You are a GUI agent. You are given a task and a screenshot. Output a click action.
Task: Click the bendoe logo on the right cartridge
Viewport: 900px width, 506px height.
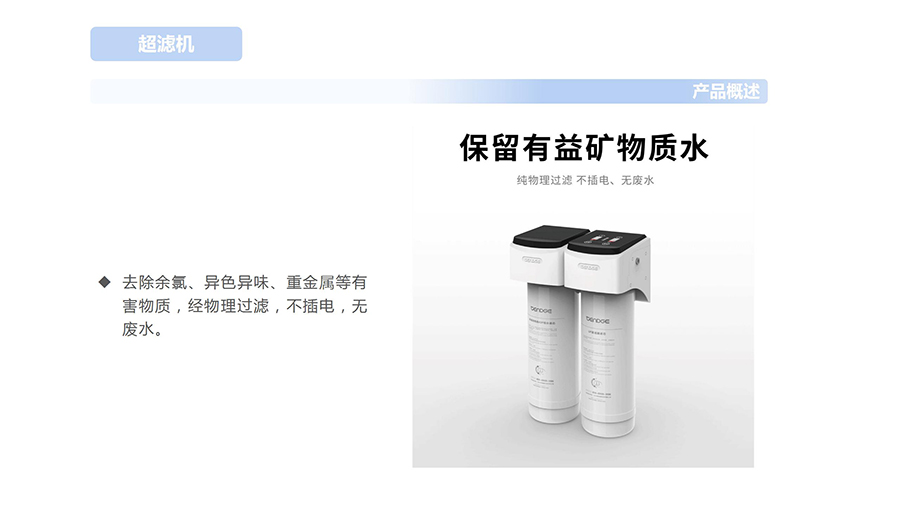pyautogui.click(x=598, y=319)
